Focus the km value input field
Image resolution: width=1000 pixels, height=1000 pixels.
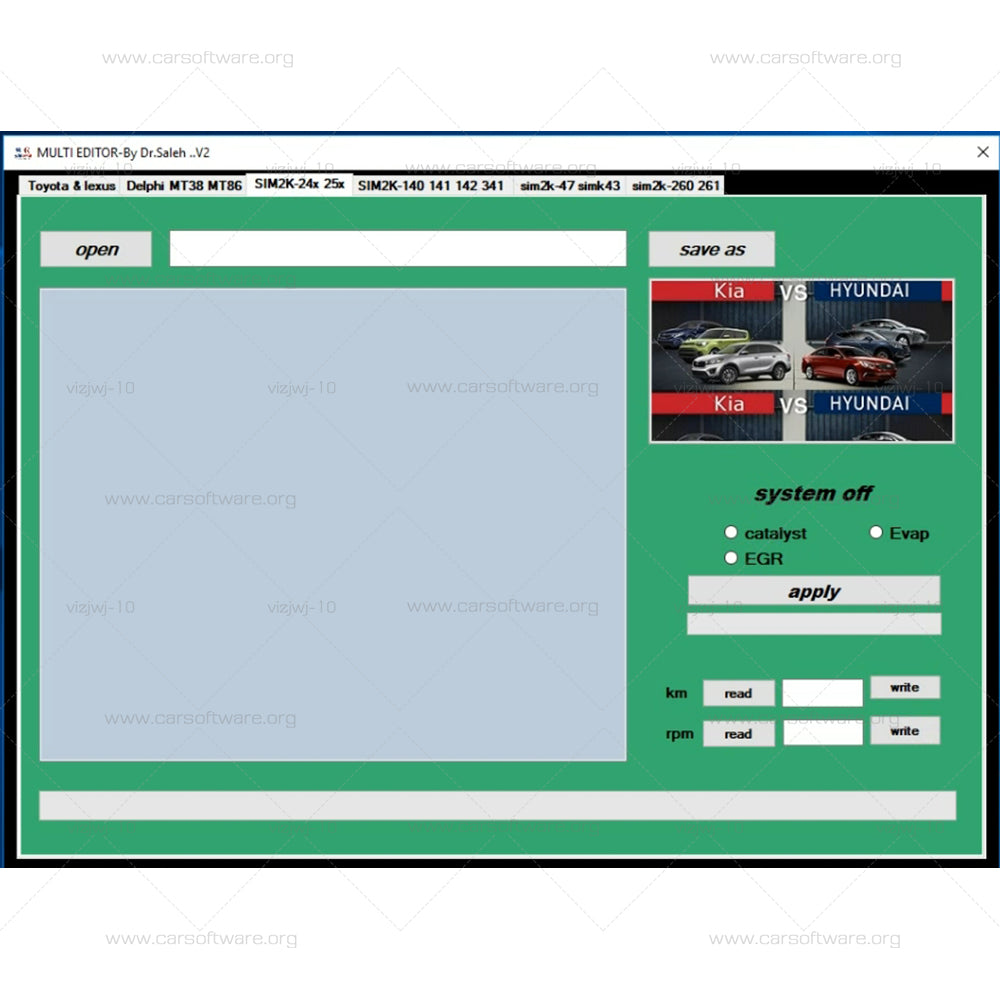tap(823, 693)
